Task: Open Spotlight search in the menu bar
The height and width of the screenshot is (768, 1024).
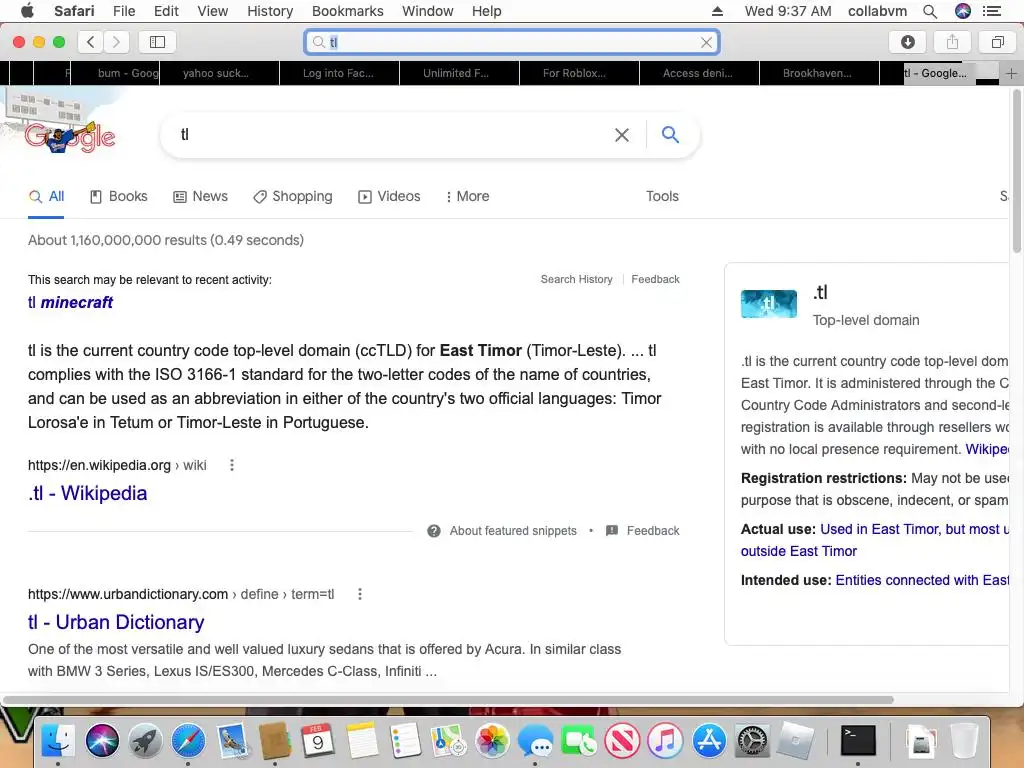Action: pyautogui.click(x=930, y=11)
